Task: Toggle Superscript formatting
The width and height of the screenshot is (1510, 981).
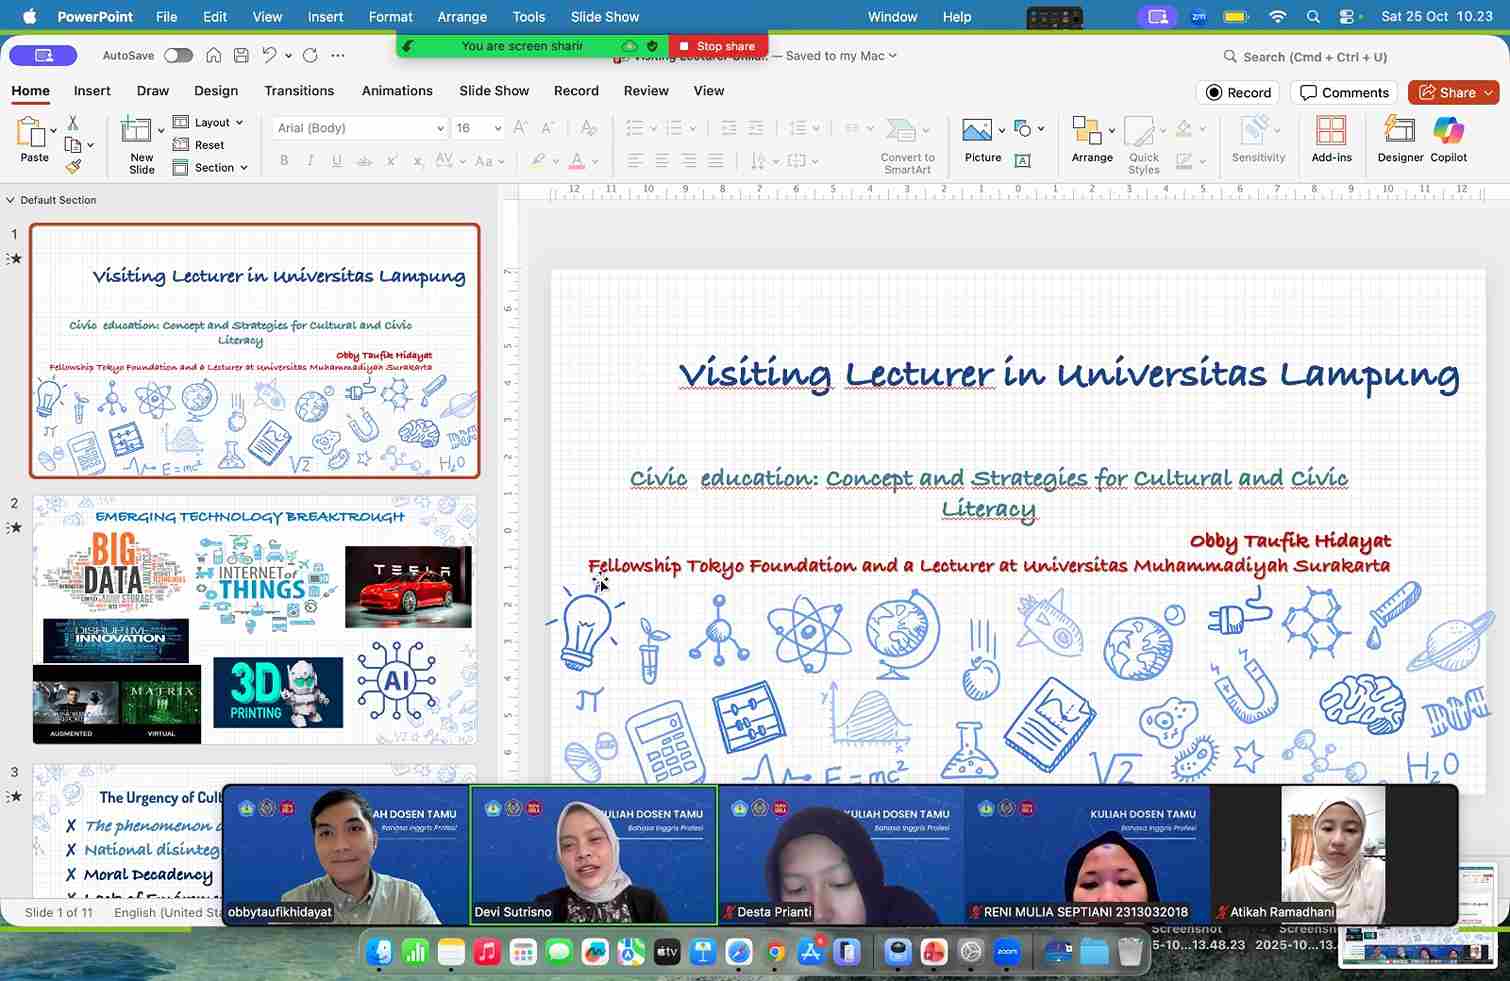Action: point(392,161)
